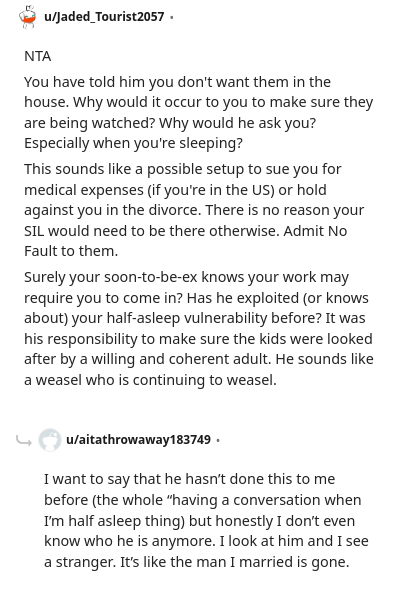Click the phrase "Admit No Fault to them."

pyautogui.click(x=185, y=241)
